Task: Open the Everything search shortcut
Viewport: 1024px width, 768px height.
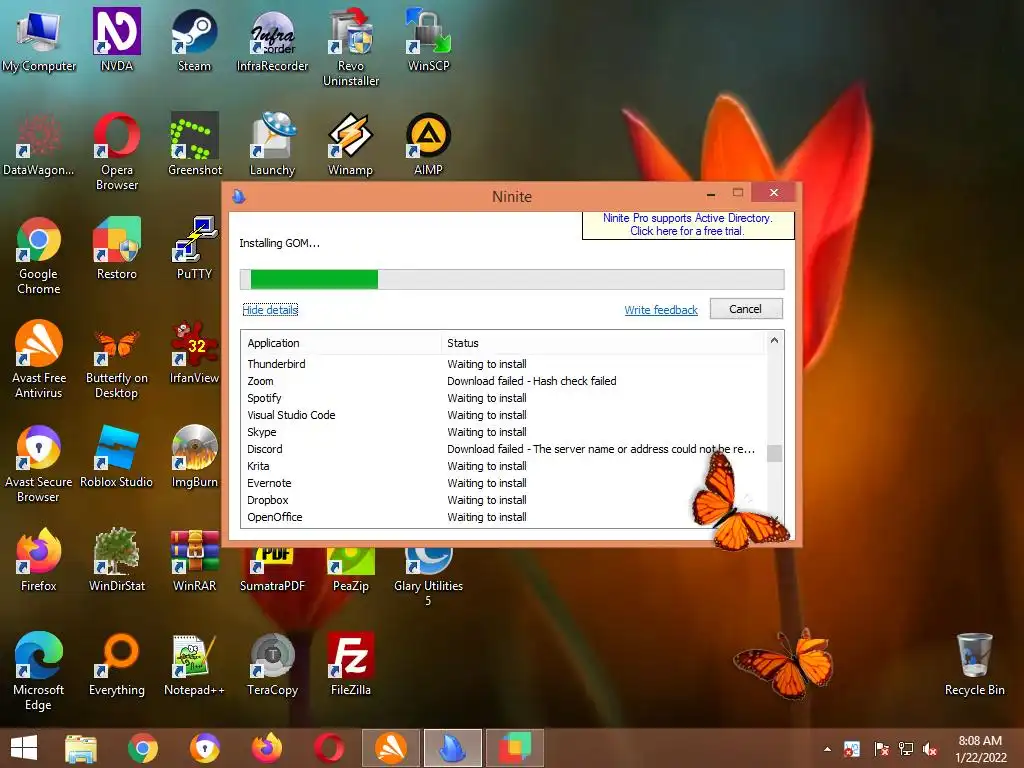Action: coord(116,664)
